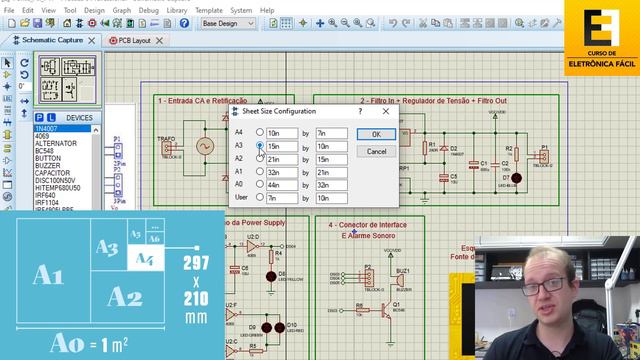640x360 pixels.
Task: Click the Copy to clipboard icon
Action: pos(436,23)
